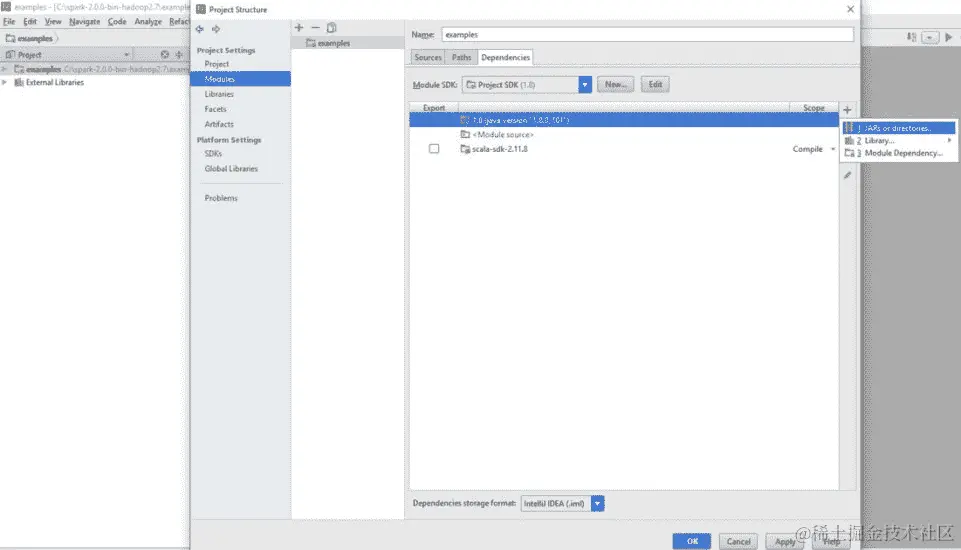The image size is (961, 550).
Task: Click the forward navigation arrow in Project Structure
Action: [216, 29]
